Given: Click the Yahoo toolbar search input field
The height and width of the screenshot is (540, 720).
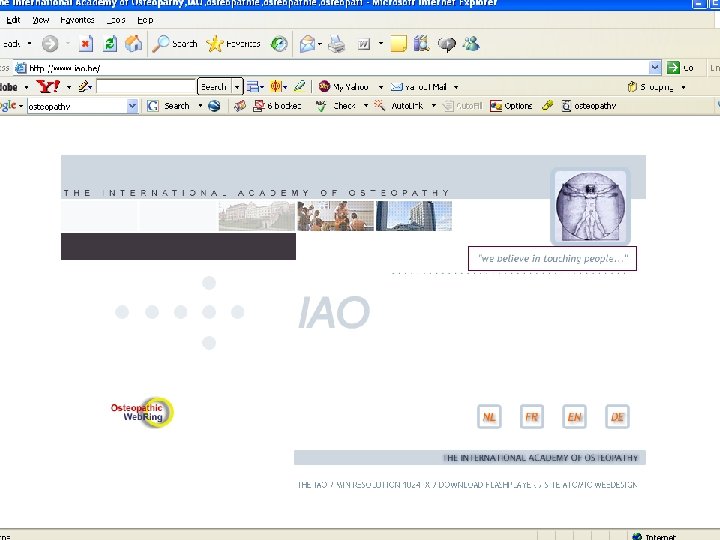Looking at the screenshot, I should coord(146,86).
